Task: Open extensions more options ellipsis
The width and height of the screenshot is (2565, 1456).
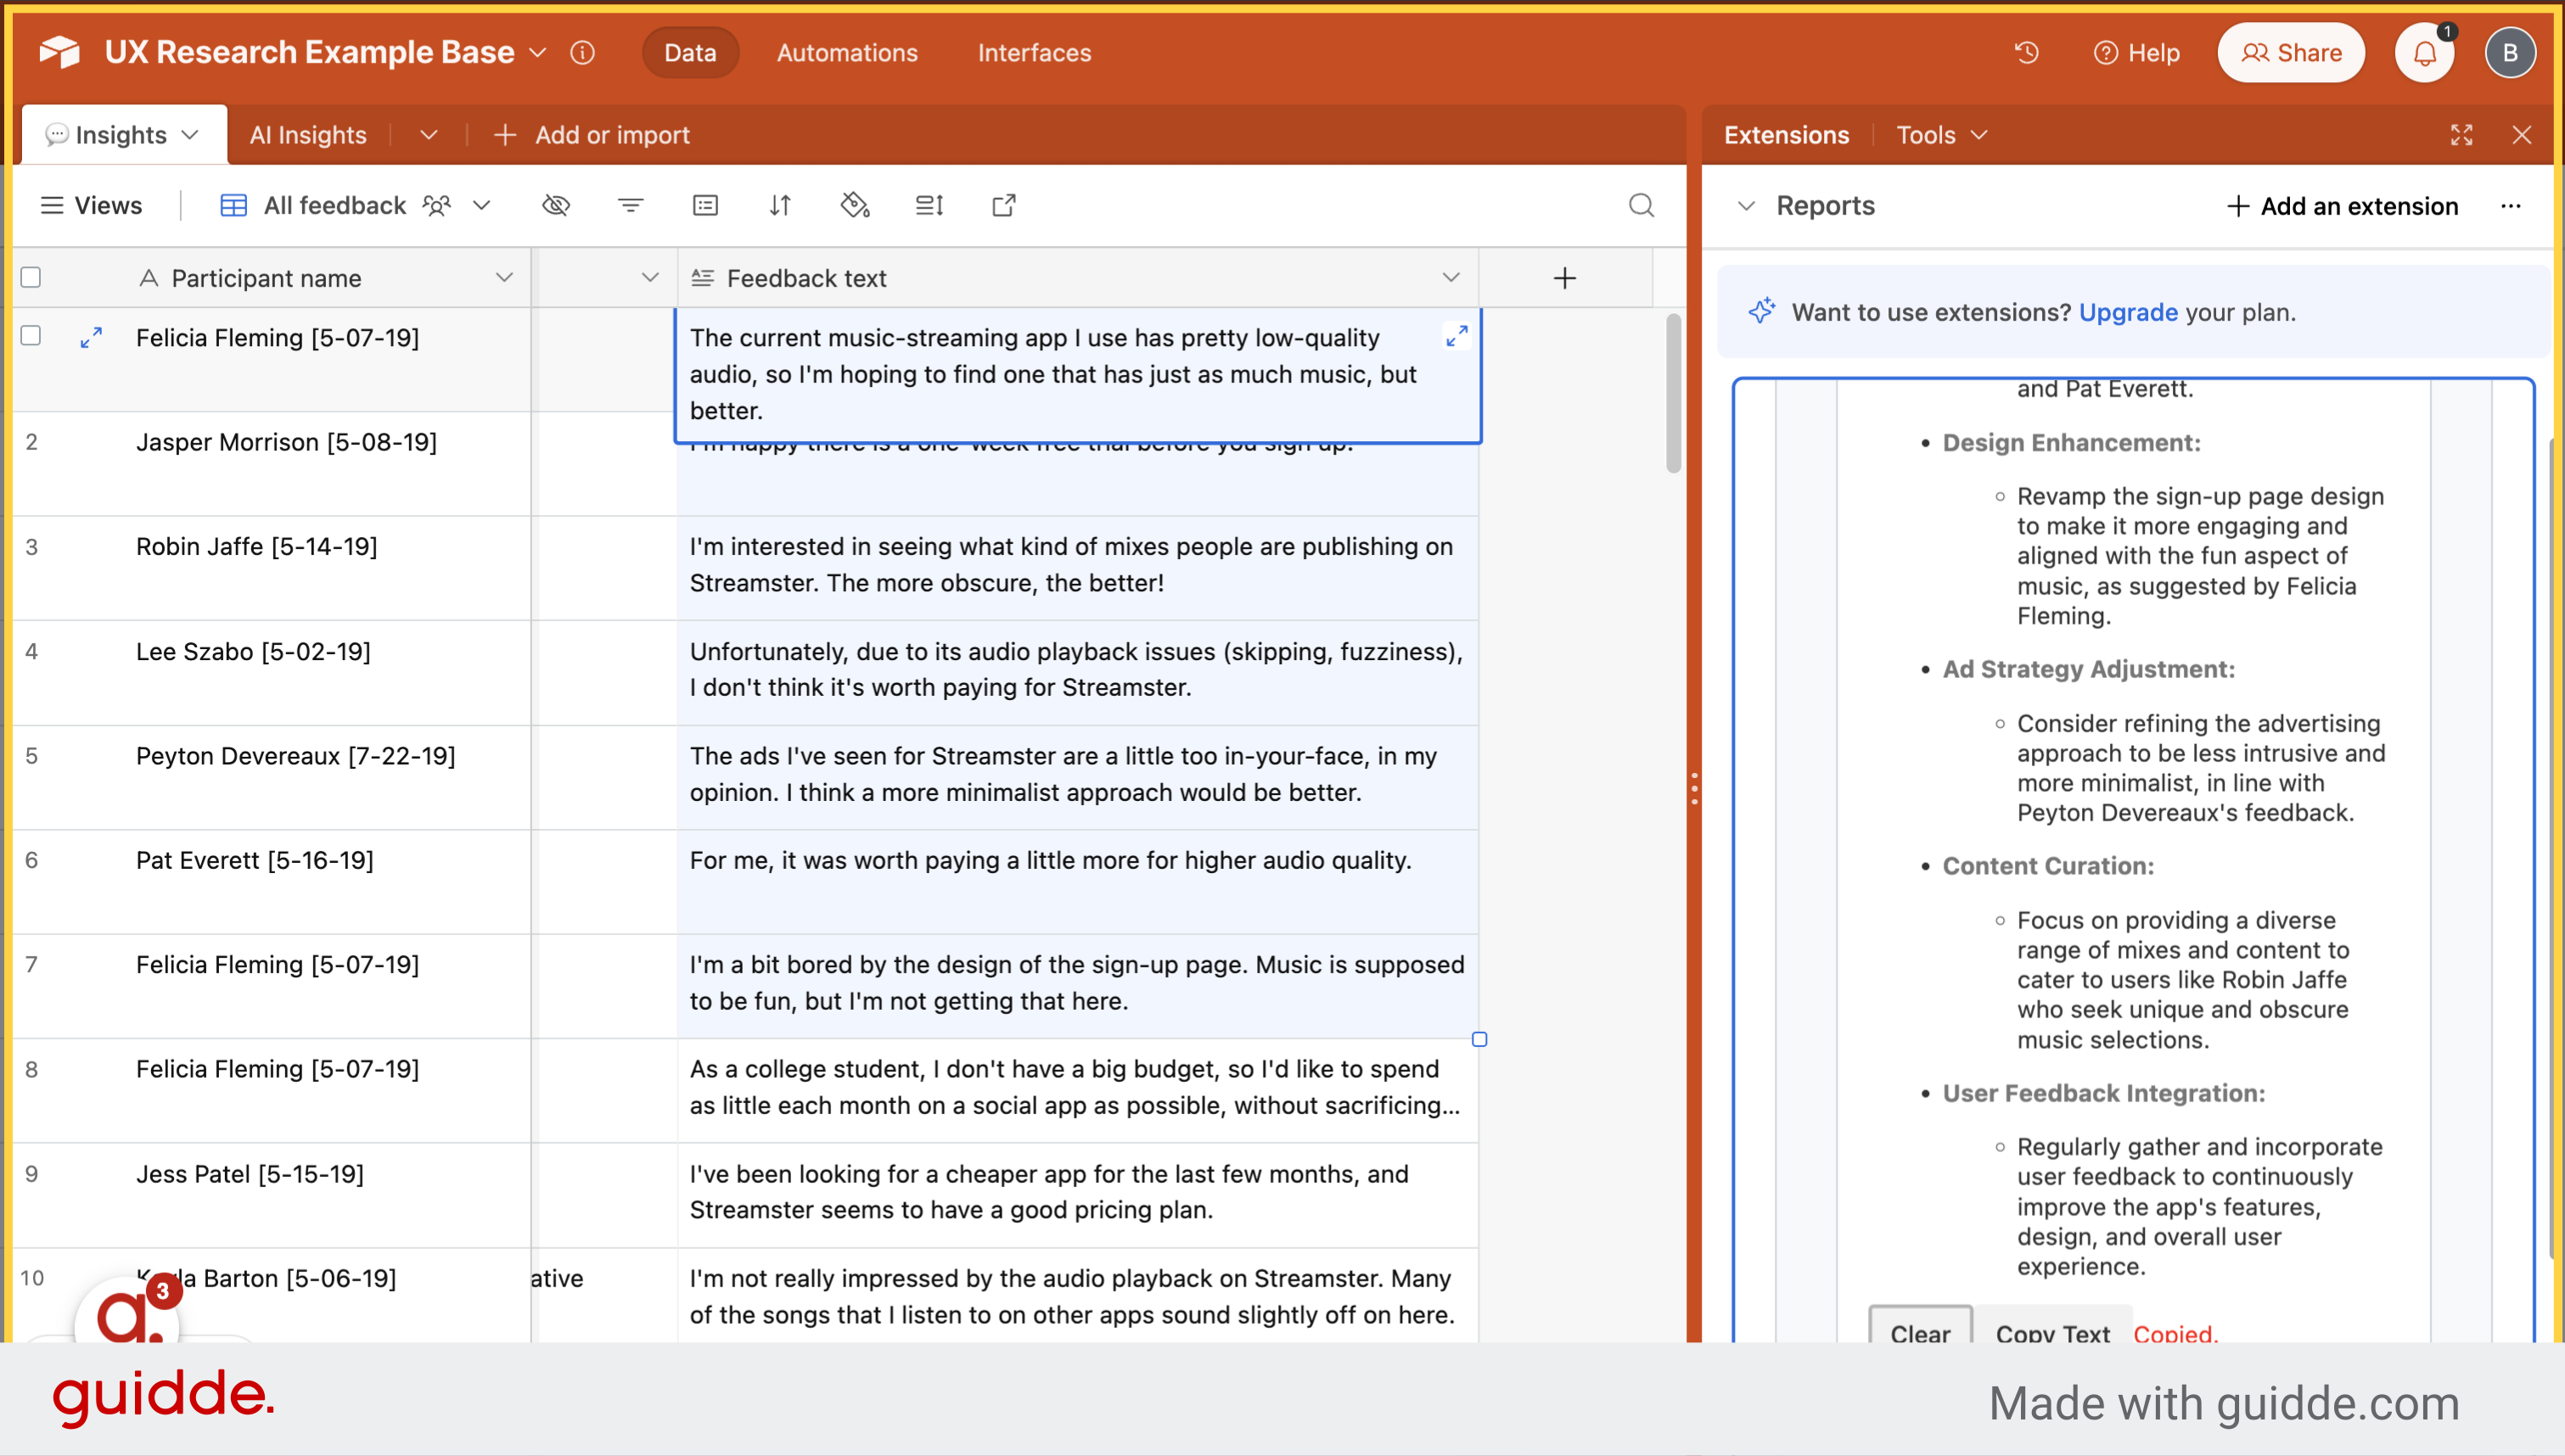Action: 2511,206
